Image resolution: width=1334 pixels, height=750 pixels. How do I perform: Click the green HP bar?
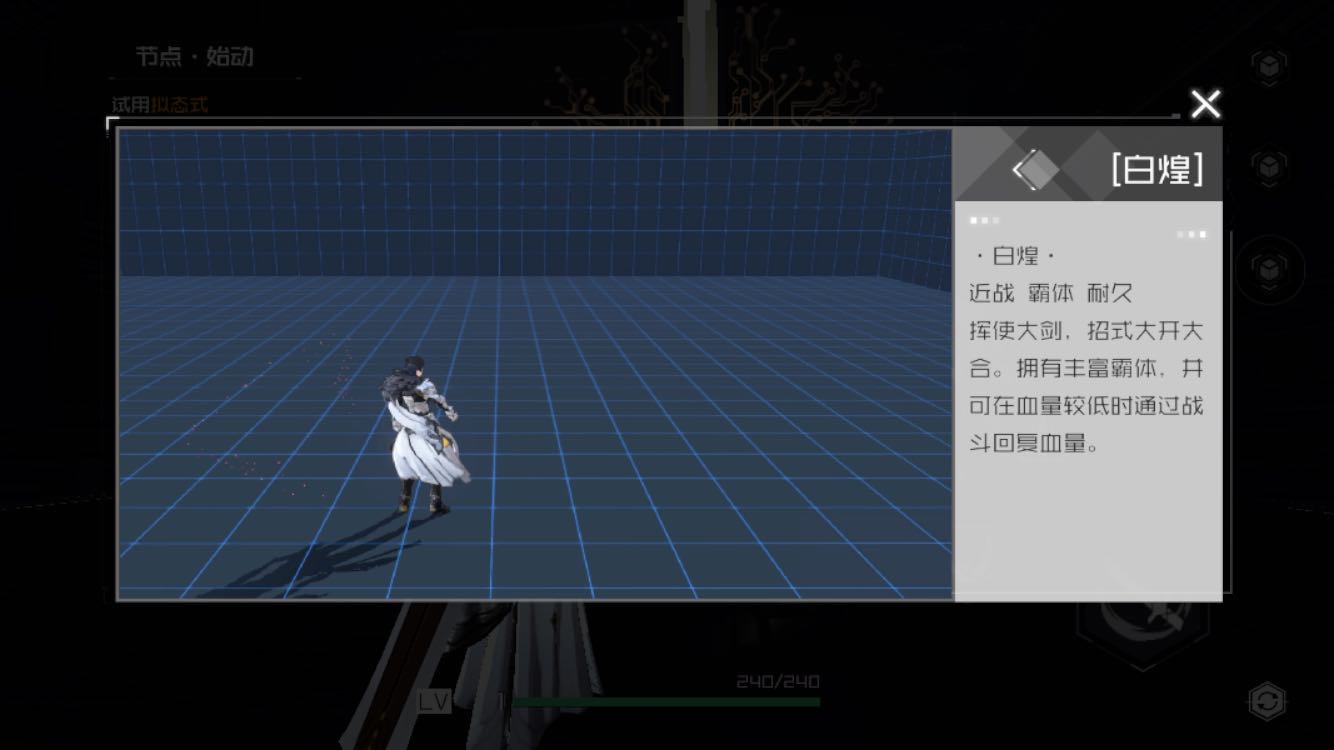[x=665, y=702]
